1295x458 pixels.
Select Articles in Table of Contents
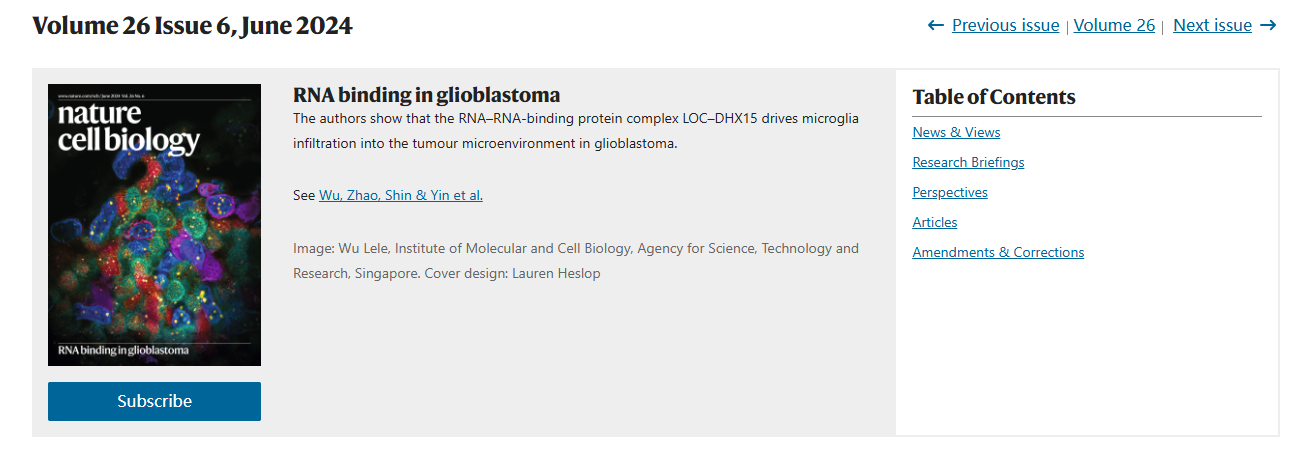click(x=935, y=222)
